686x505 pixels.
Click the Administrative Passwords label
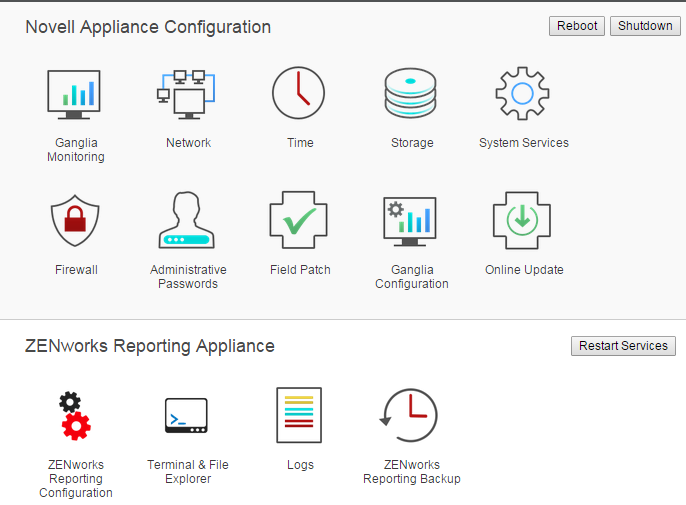(x=188, y=277)
